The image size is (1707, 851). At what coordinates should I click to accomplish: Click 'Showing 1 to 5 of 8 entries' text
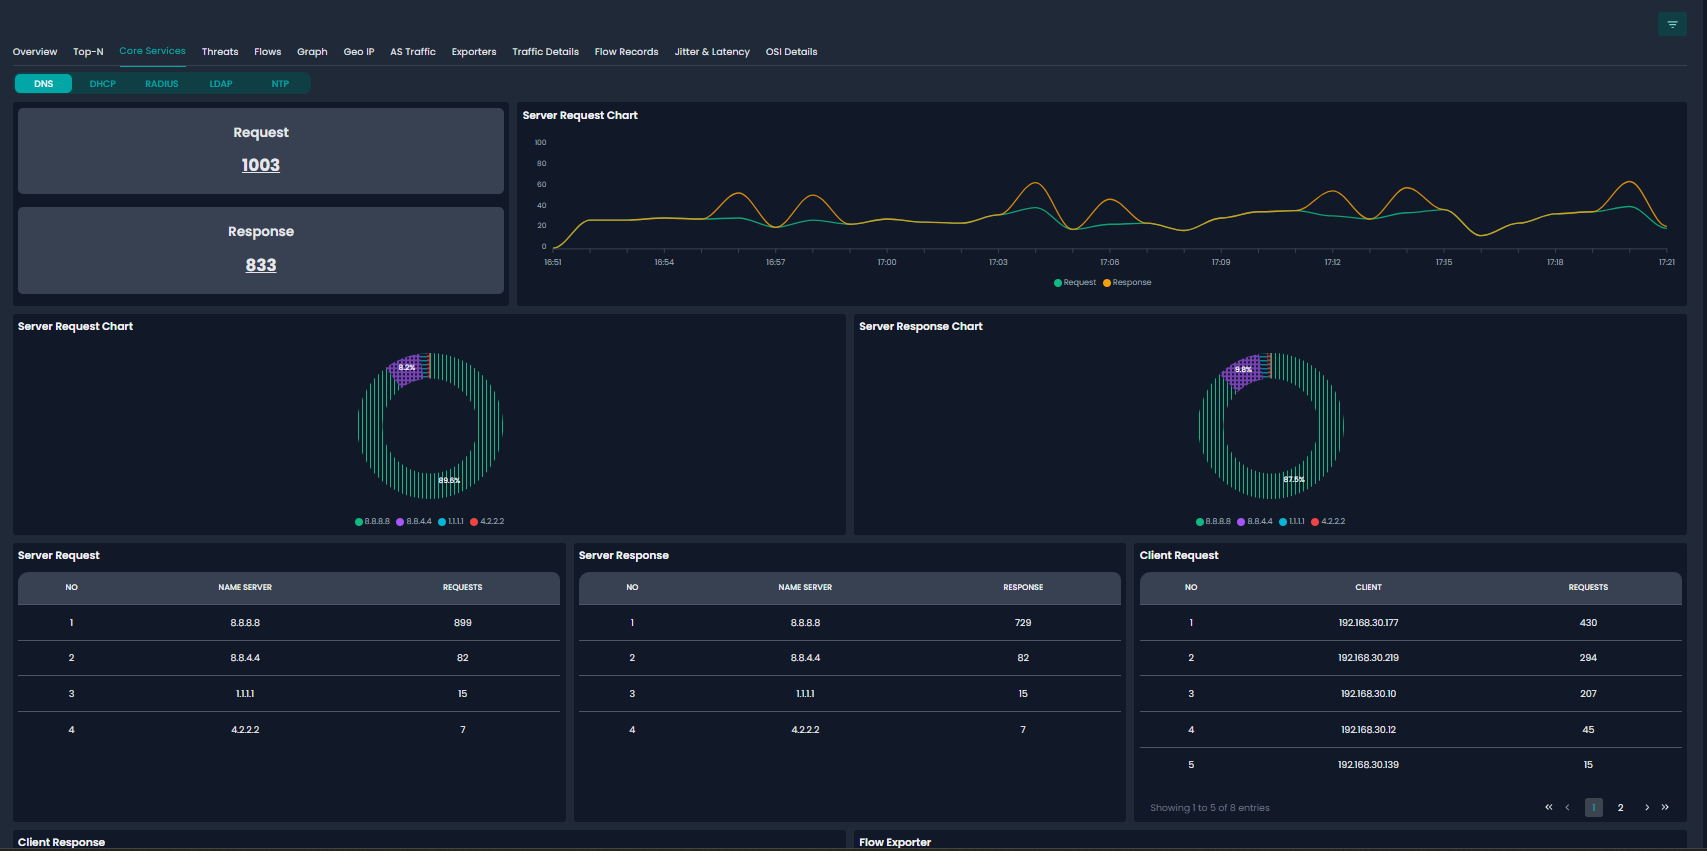coord(1210,808)
